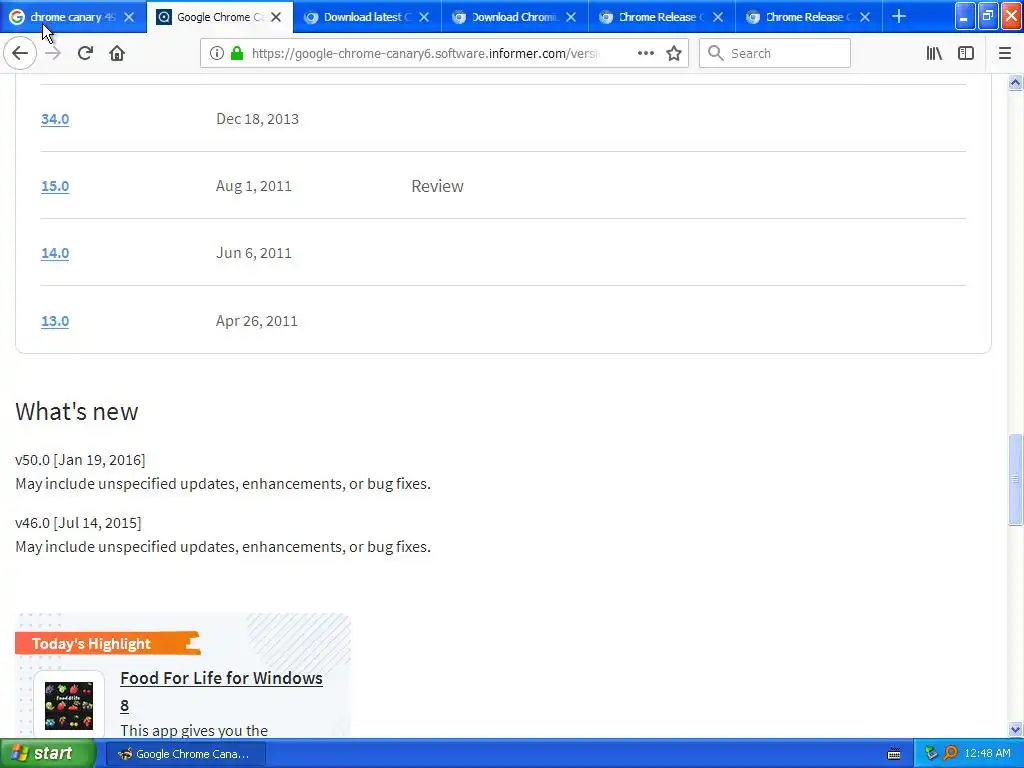Click the first system tray icon
This screenshot has height=768, width=1024.
(931, 754)
